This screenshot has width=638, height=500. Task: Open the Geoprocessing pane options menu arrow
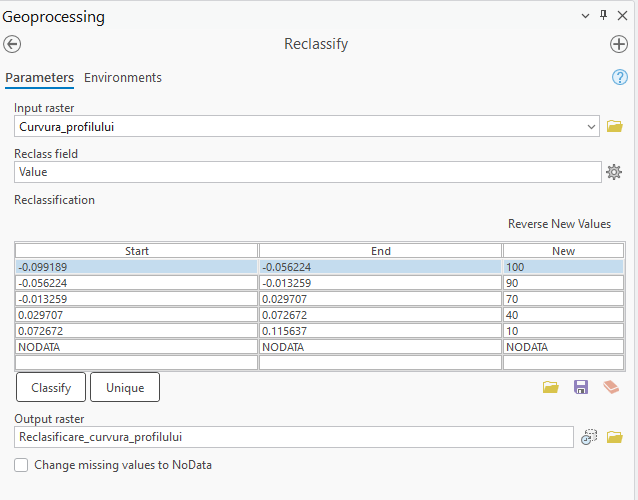[x=586, y=16]
